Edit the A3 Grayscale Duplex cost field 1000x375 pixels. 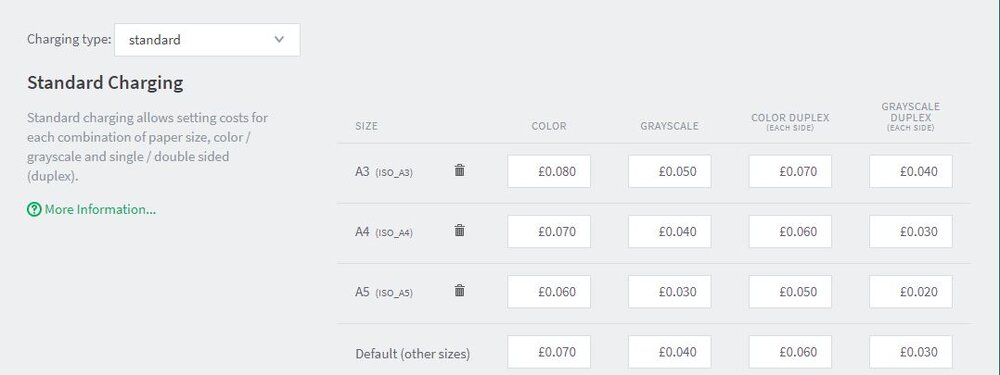911,171
